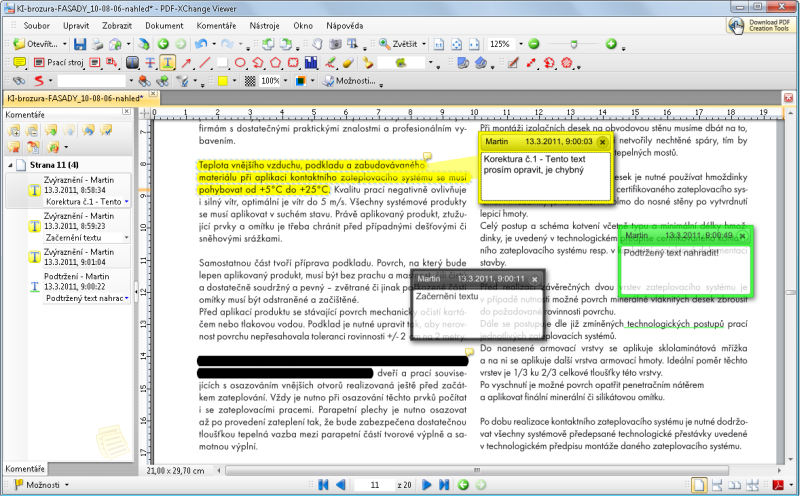
Task: Choose the Psací stroj typewriter tool
Action: pos(59,63)
